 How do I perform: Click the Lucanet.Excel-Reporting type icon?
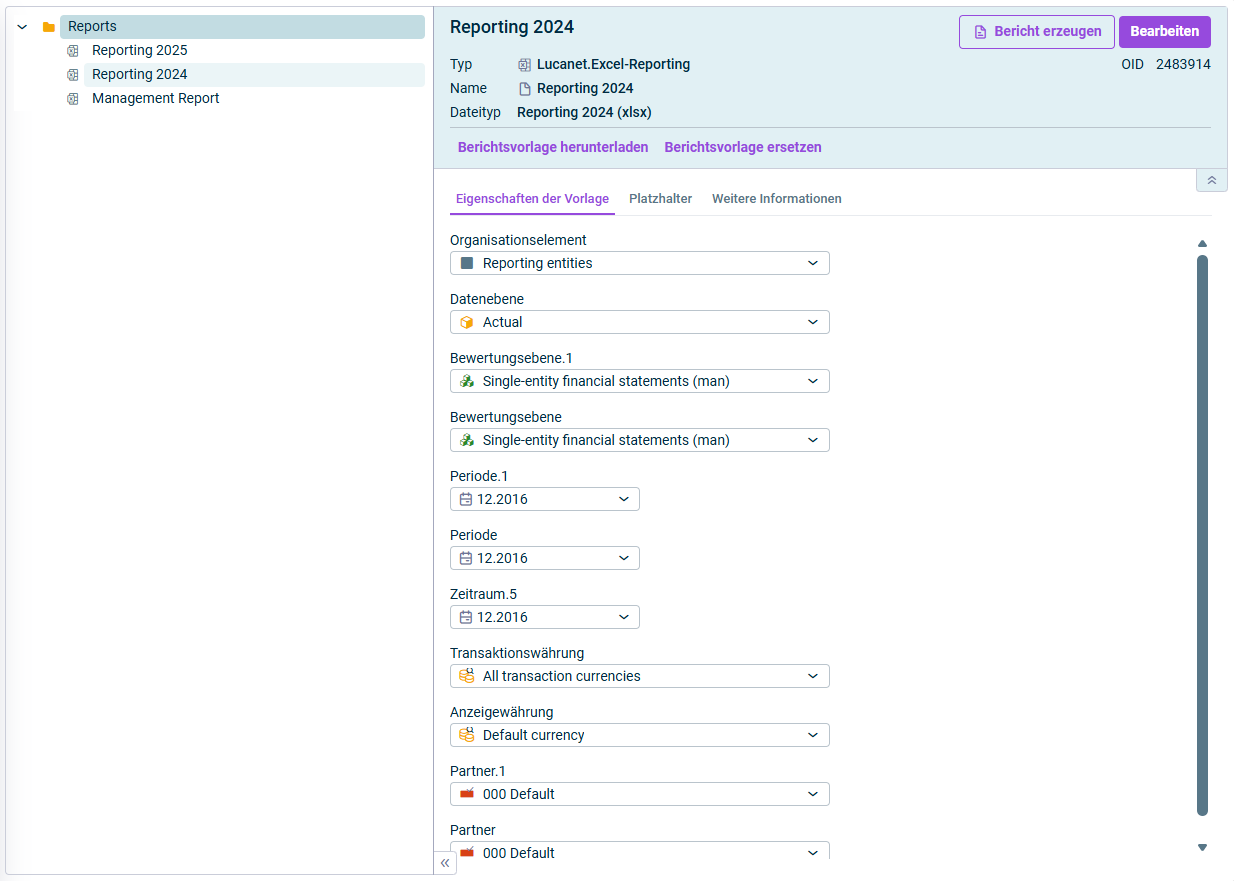(524, 65)
